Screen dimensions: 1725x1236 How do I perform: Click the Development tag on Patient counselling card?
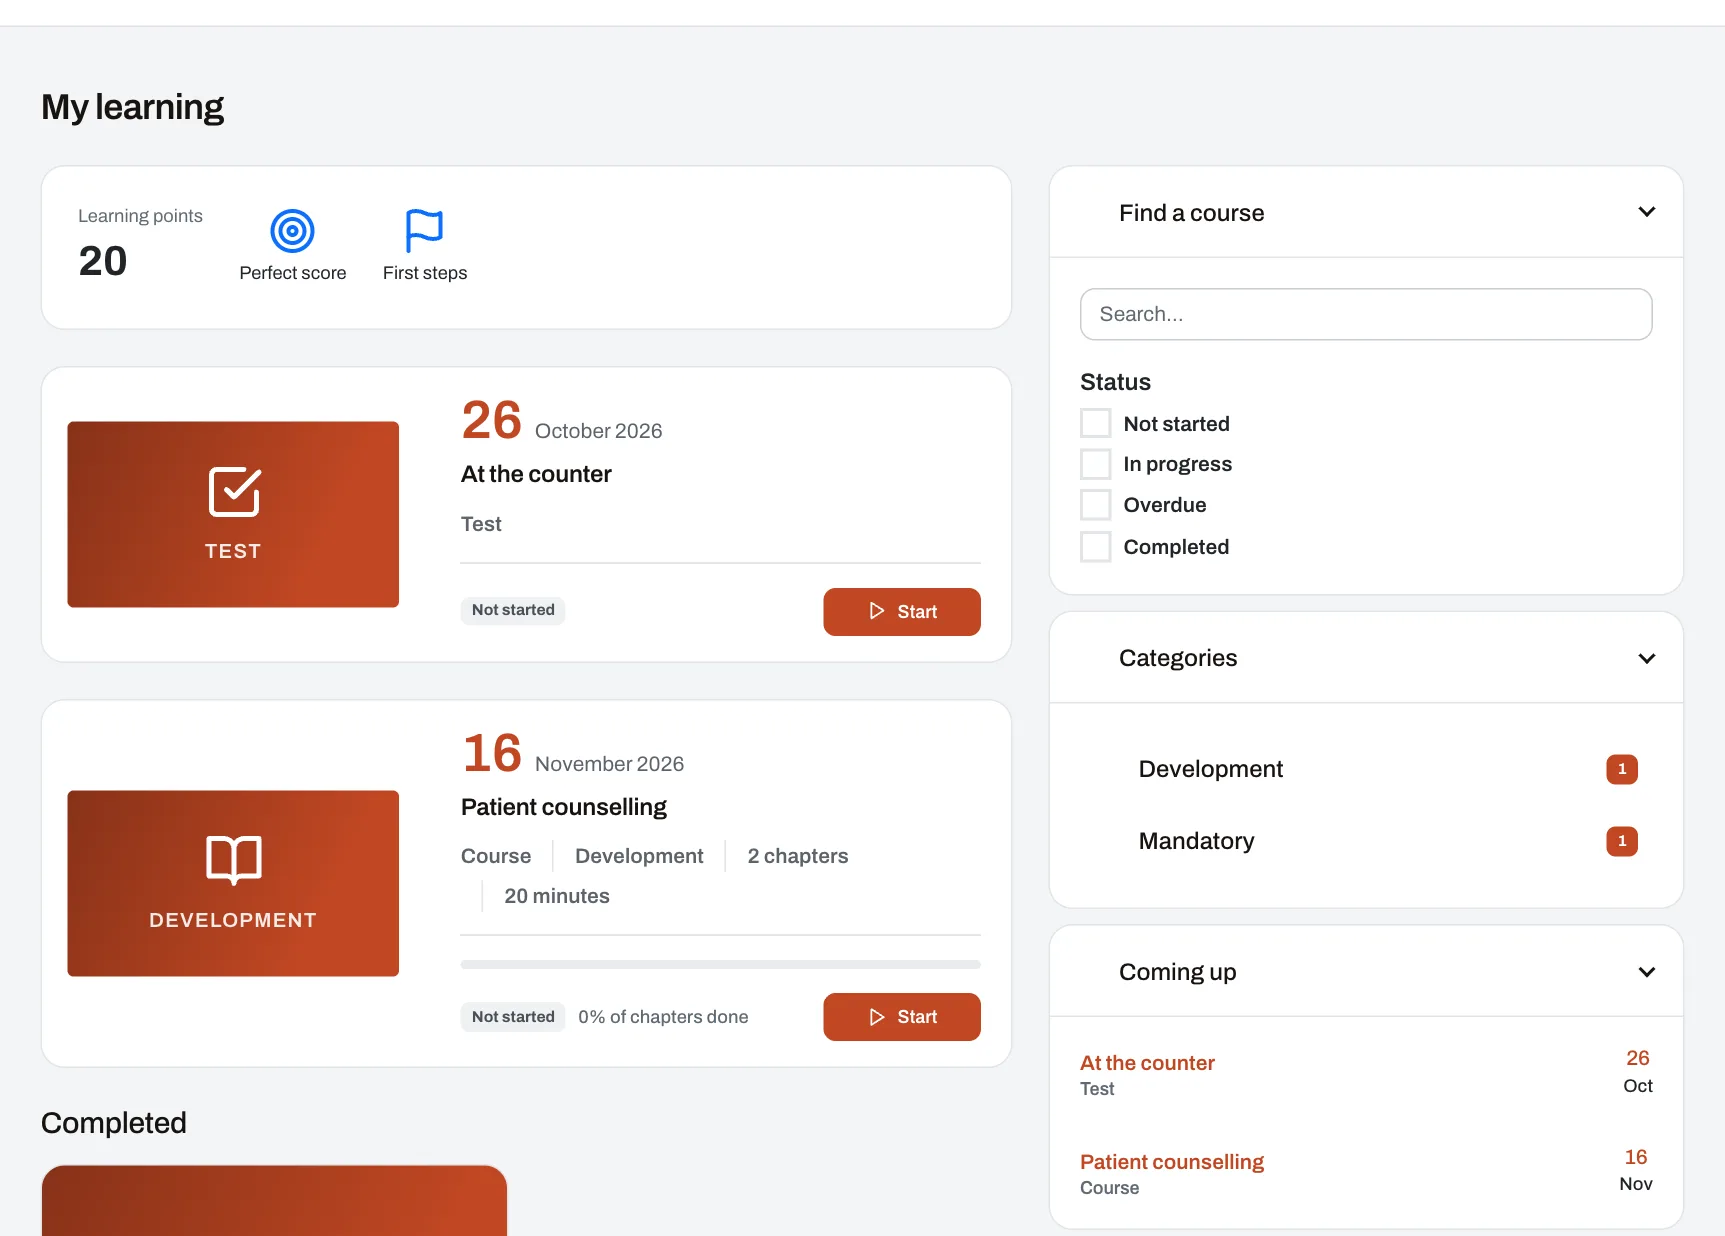click(x=639, y=856)
